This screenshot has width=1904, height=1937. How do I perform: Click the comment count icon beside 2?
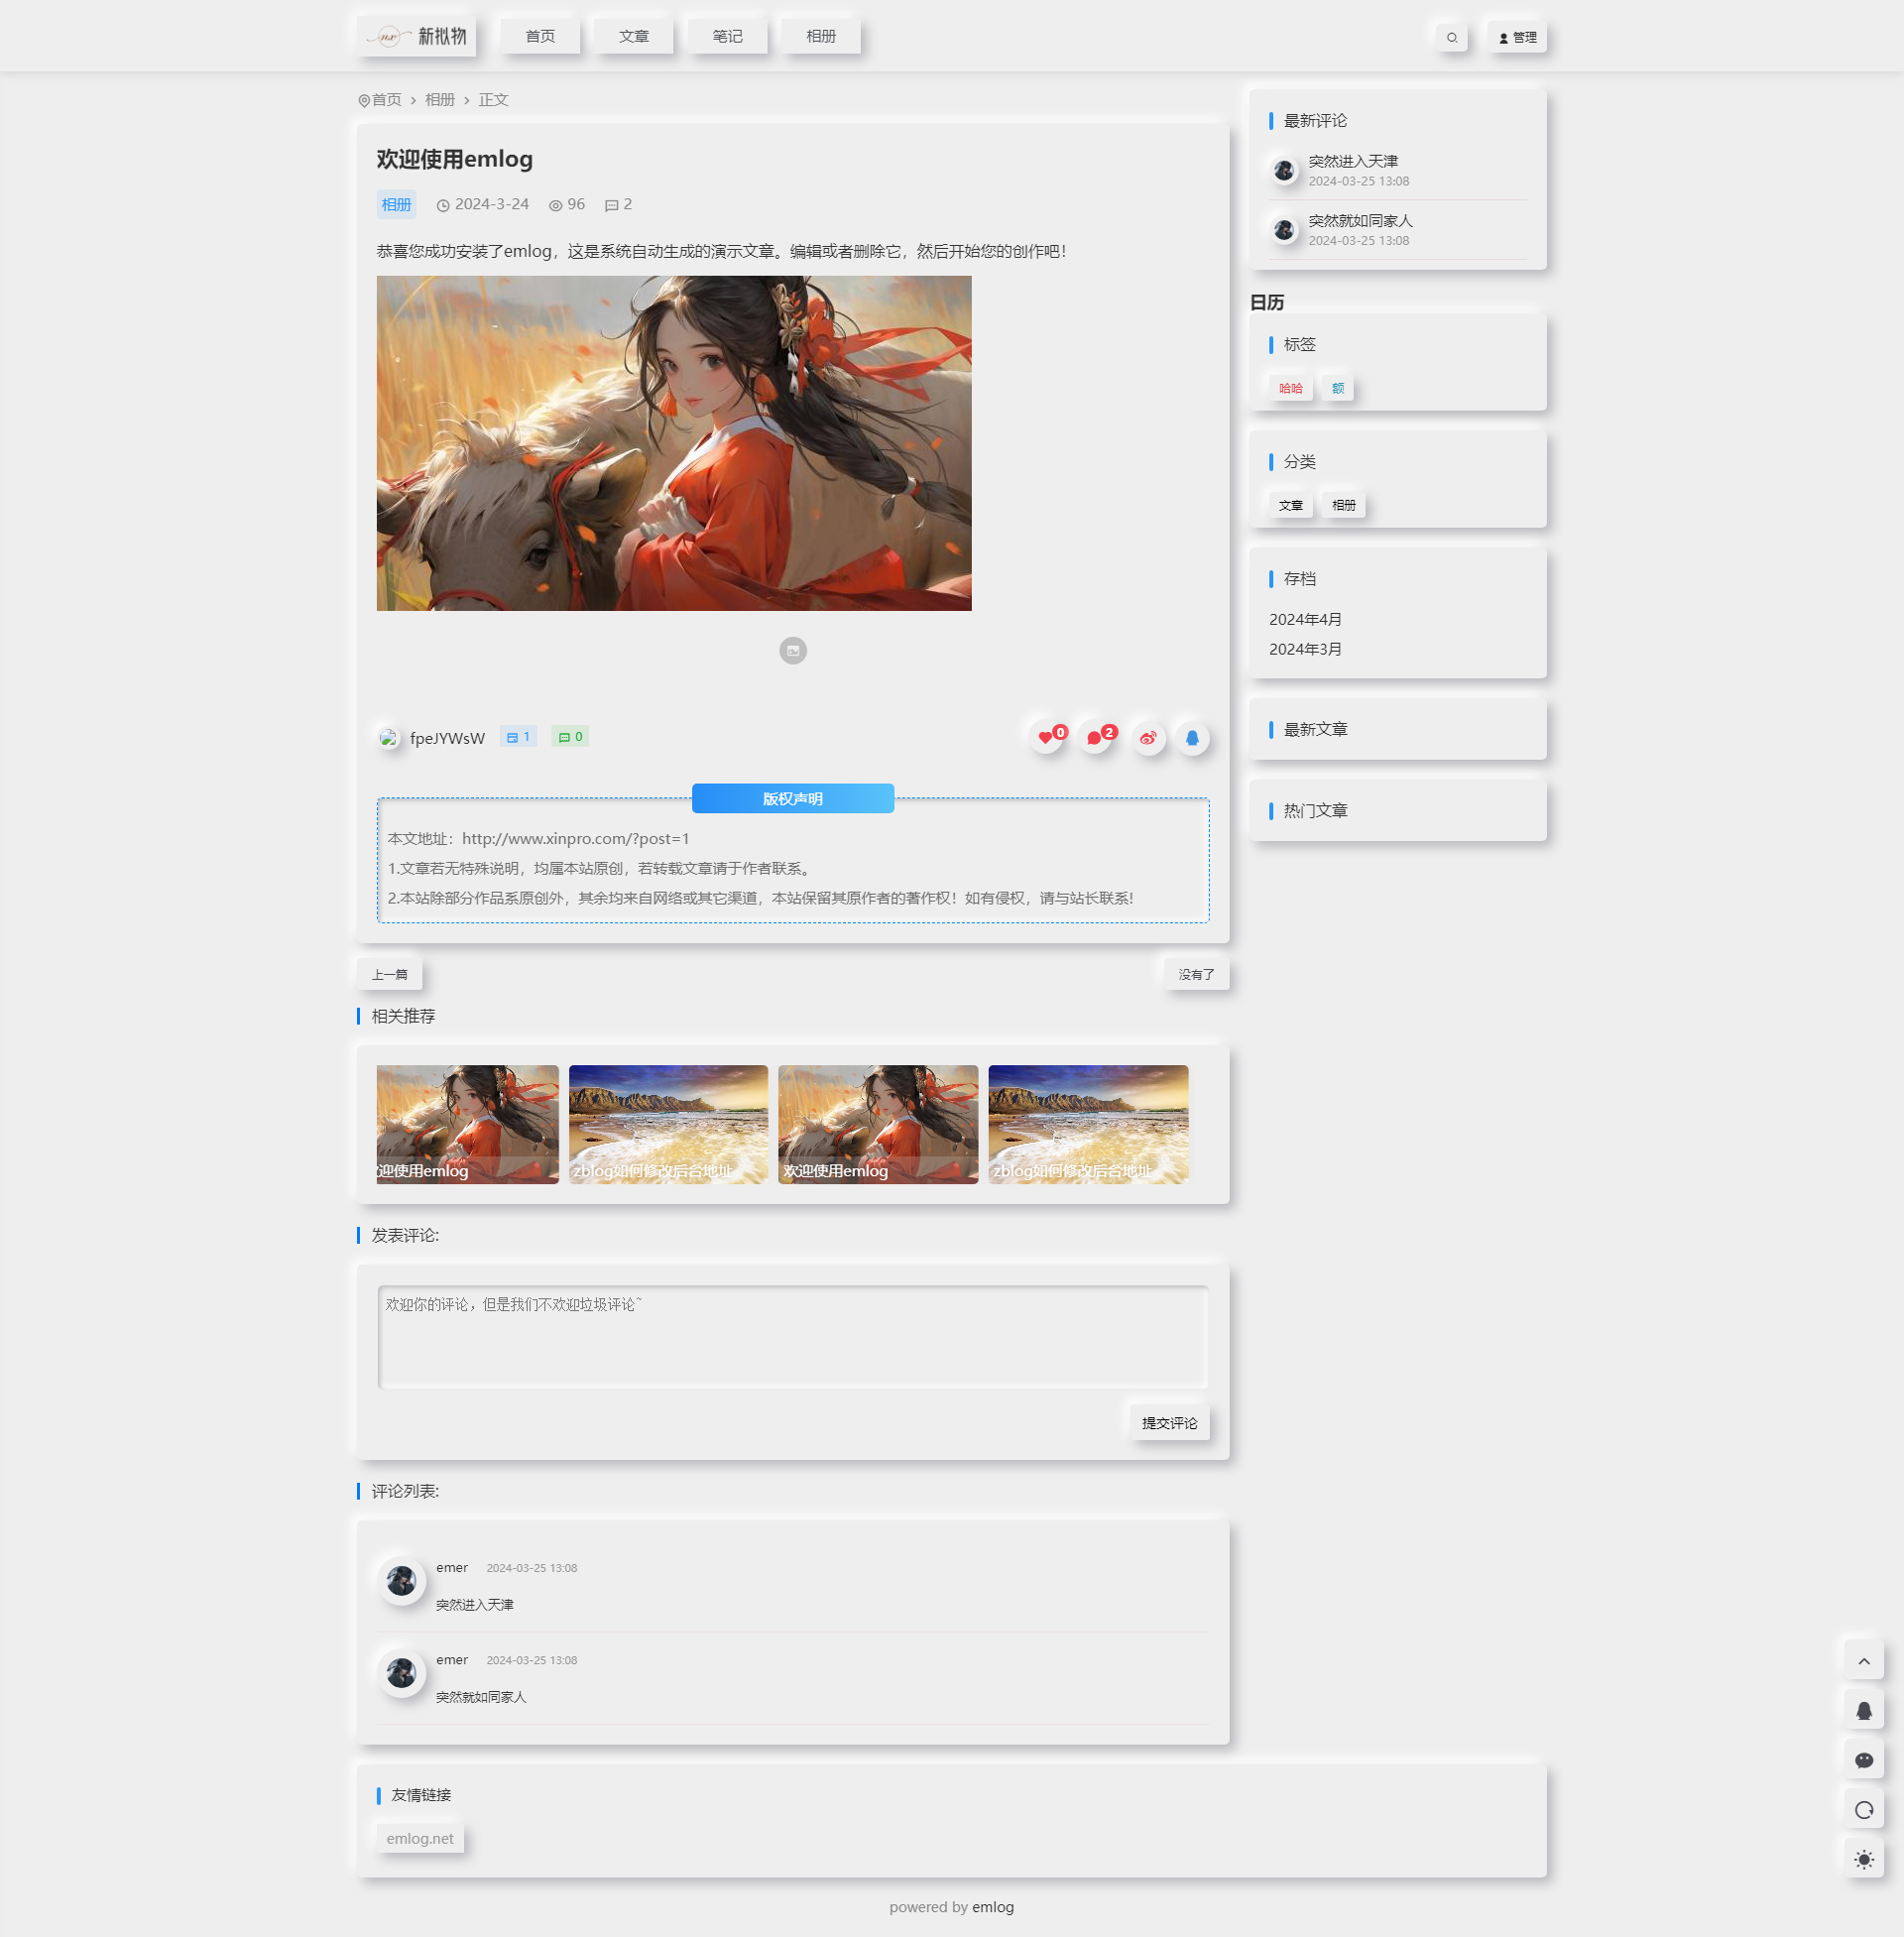611,205
